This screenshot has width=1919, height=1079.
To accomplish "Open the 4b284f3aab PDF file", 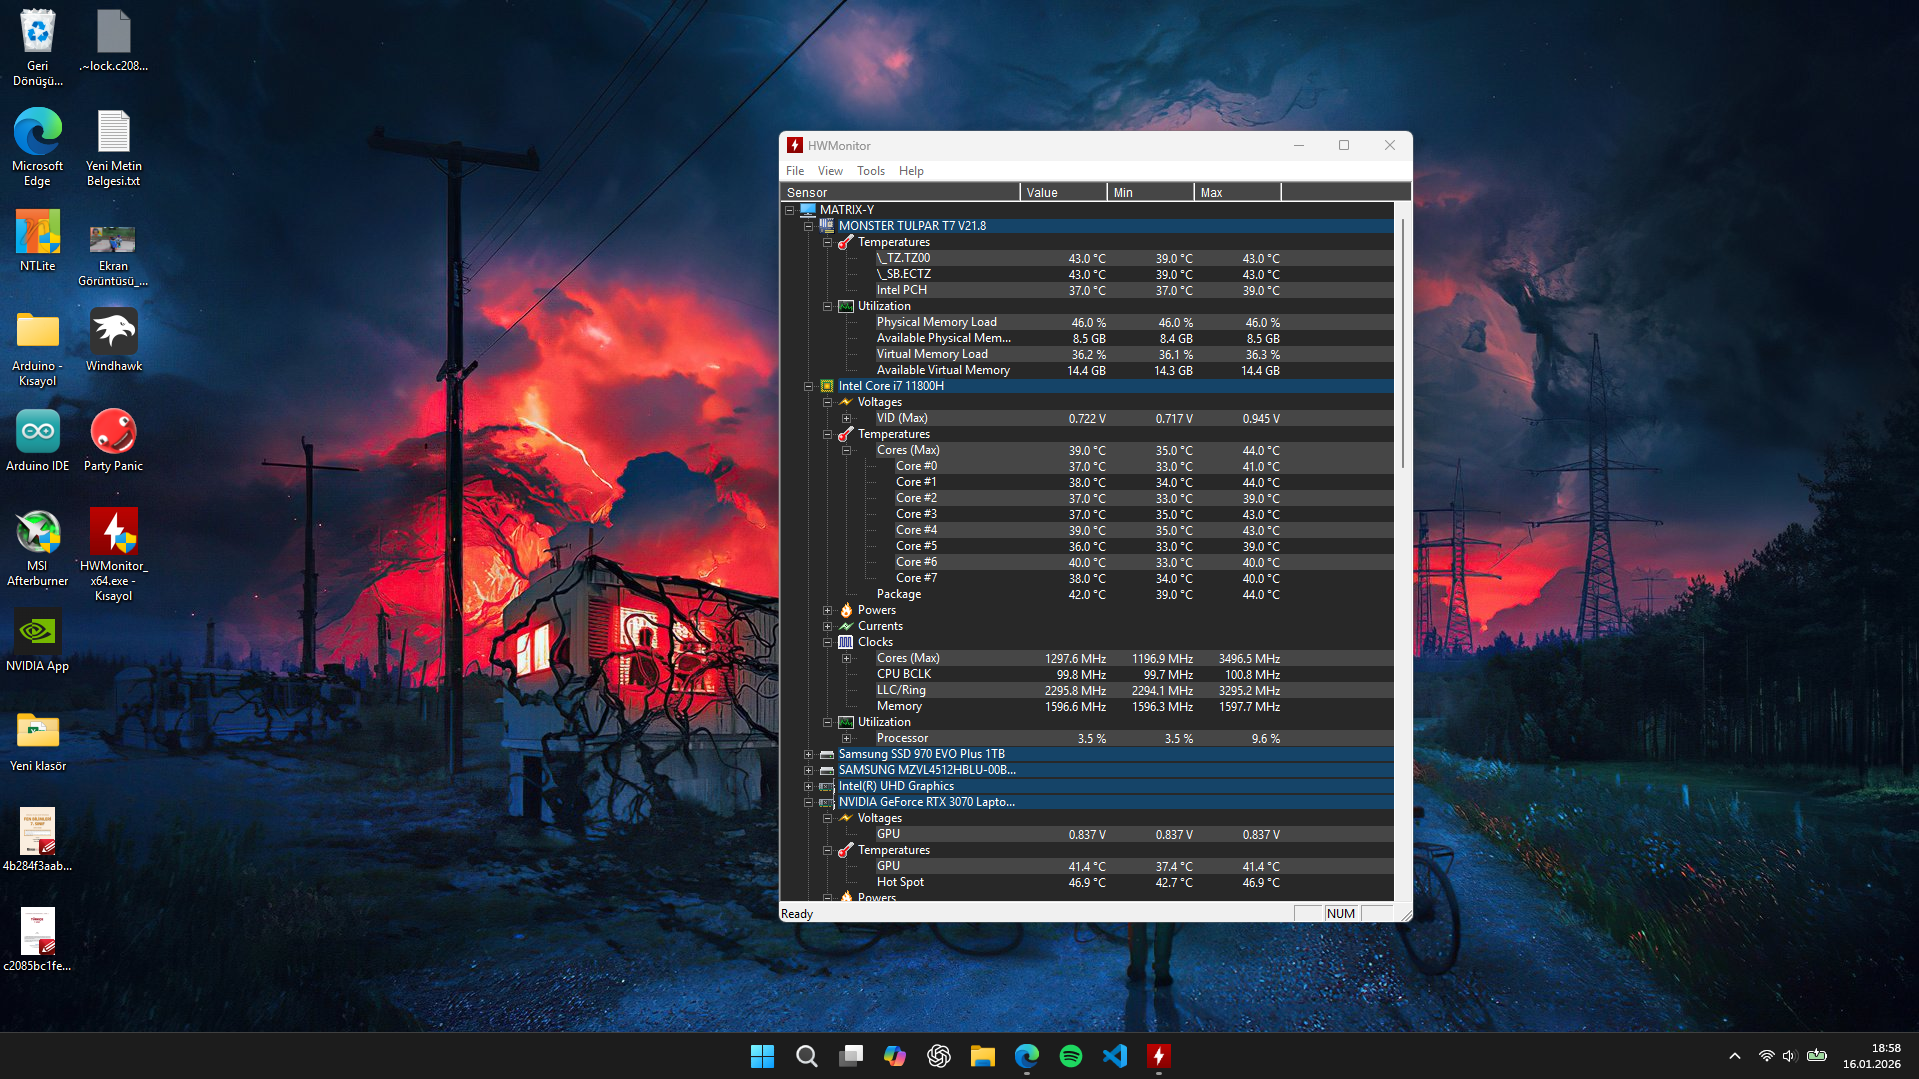I will [38, 840].
